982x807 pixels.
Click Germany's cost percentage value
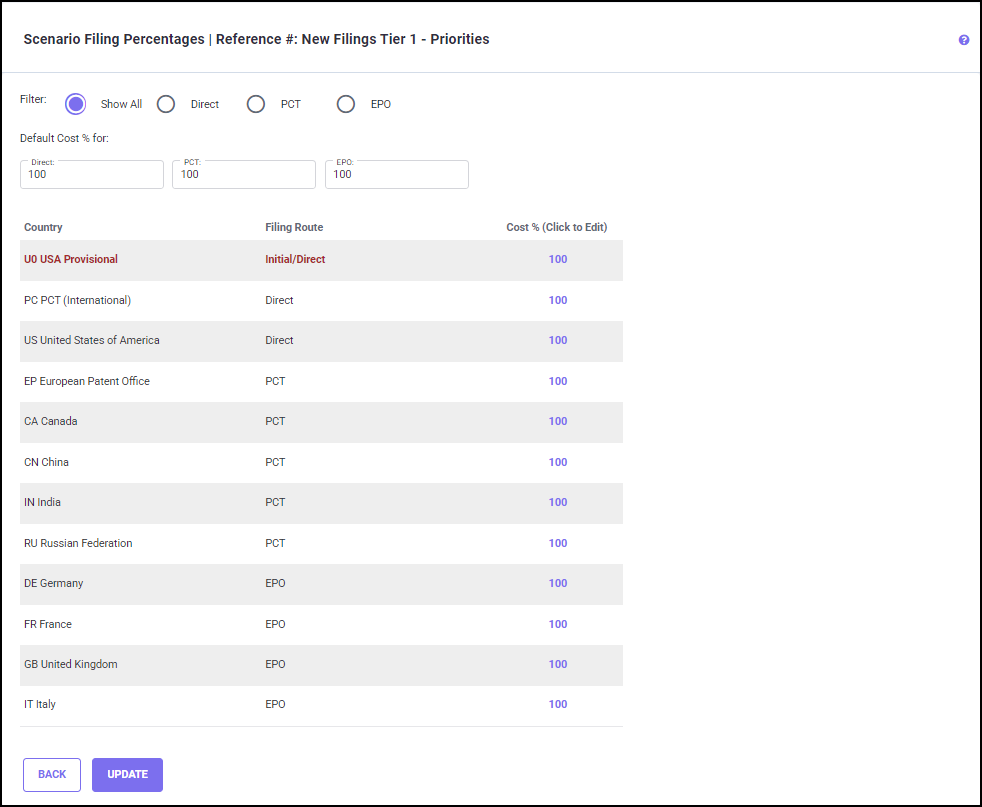point(558,584)
